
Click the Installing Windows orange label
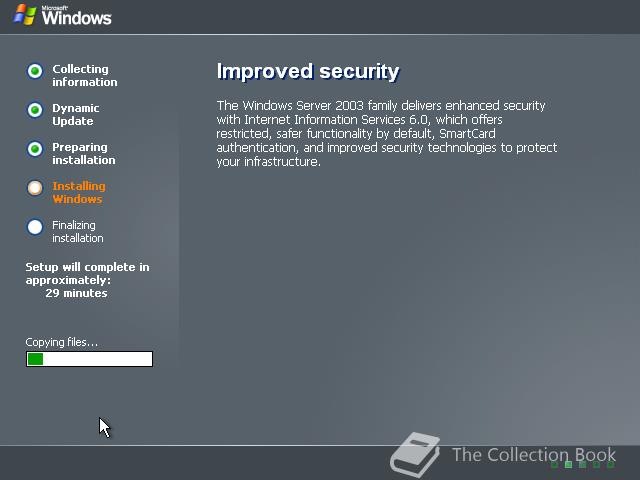[x=79, y=192]
